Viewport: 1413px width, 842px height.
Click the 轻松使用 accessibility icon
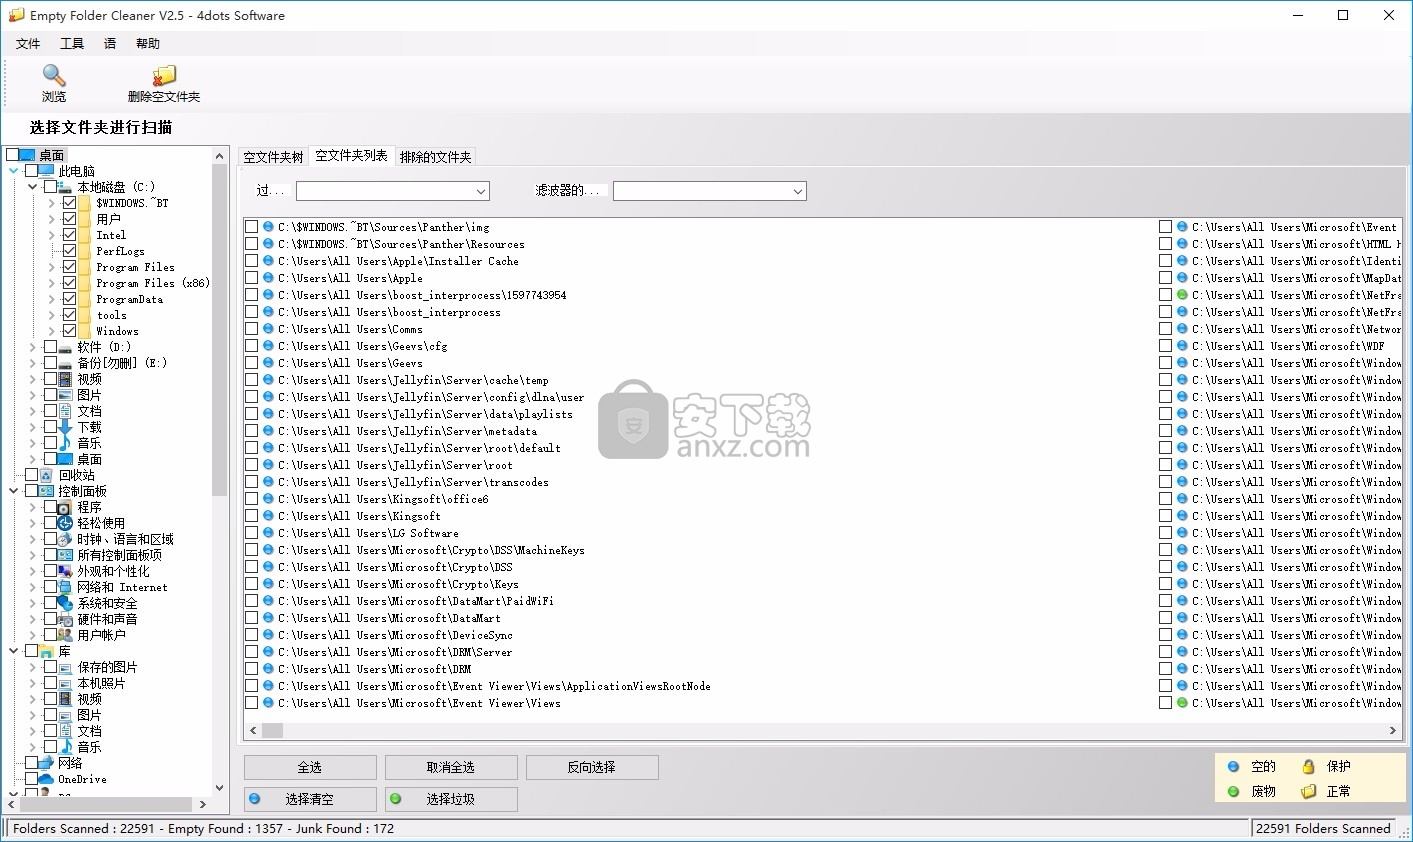(65, 523)
